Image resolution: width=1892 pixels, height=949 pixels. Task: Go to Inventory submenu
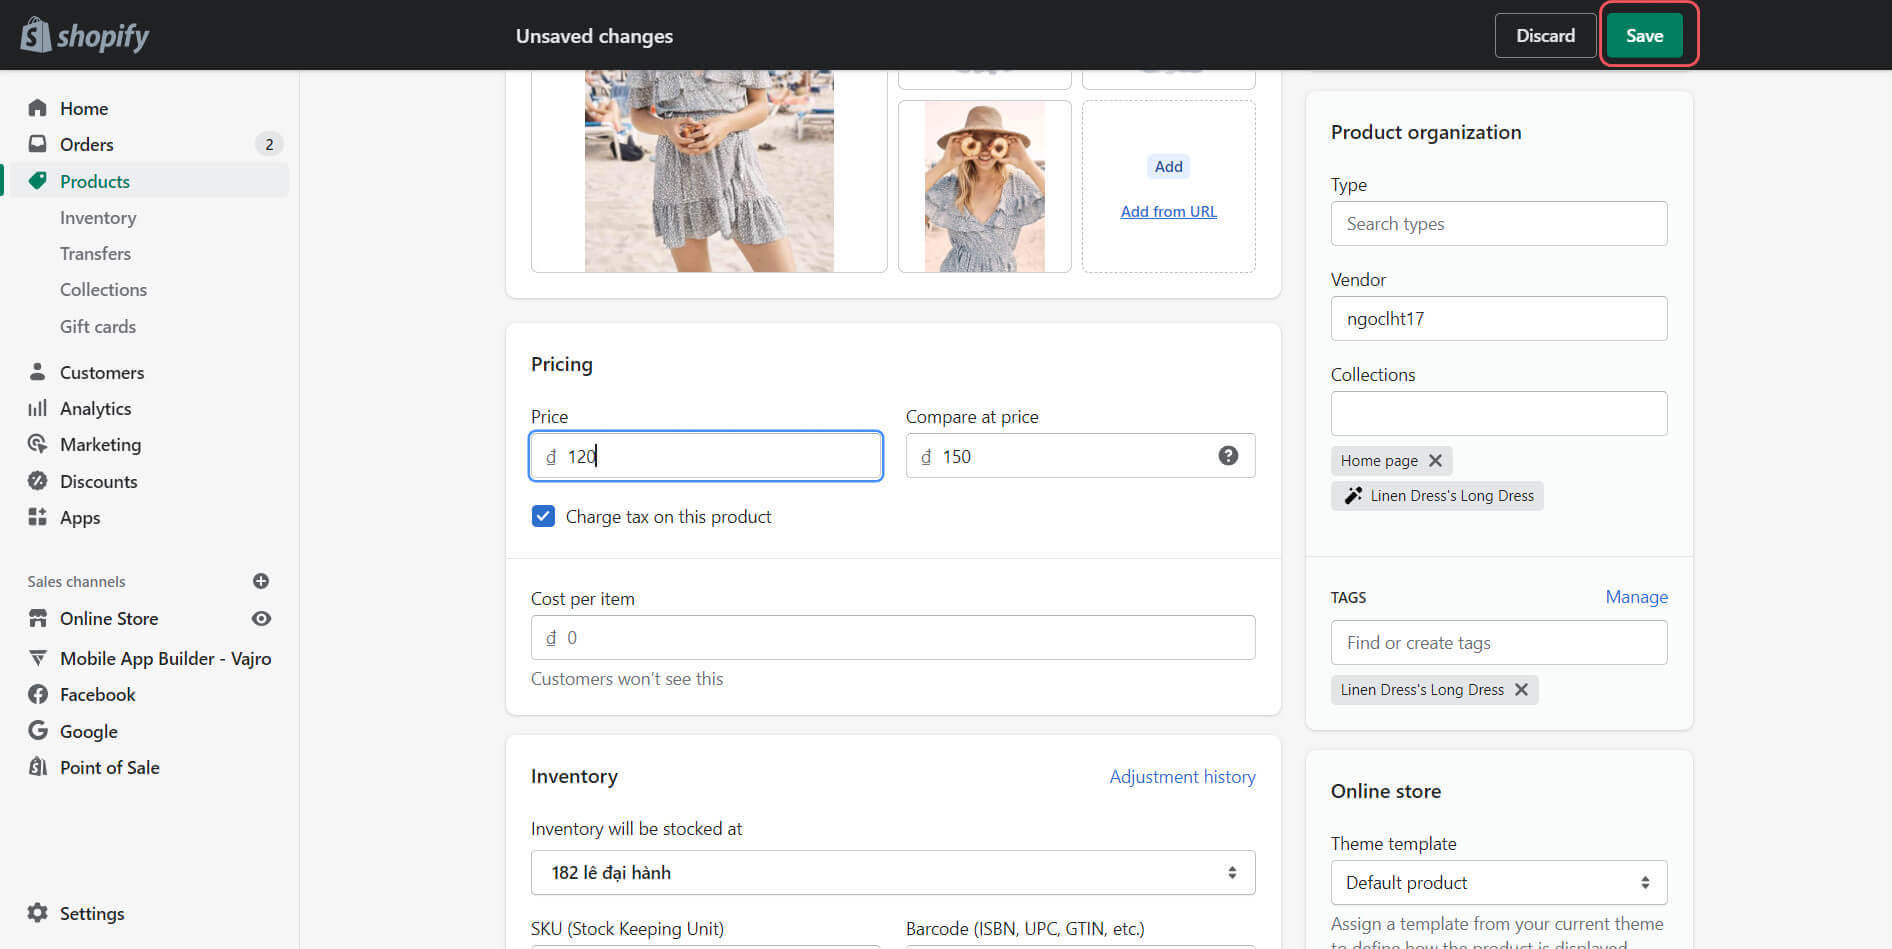tap(98, 217)
